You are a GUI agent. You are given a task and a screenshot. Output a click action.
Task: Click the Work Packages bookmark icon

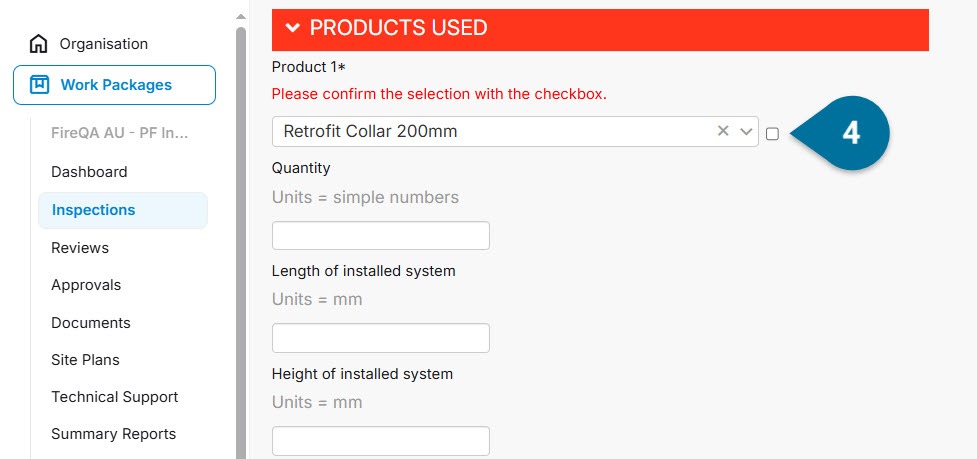point(39,85)
